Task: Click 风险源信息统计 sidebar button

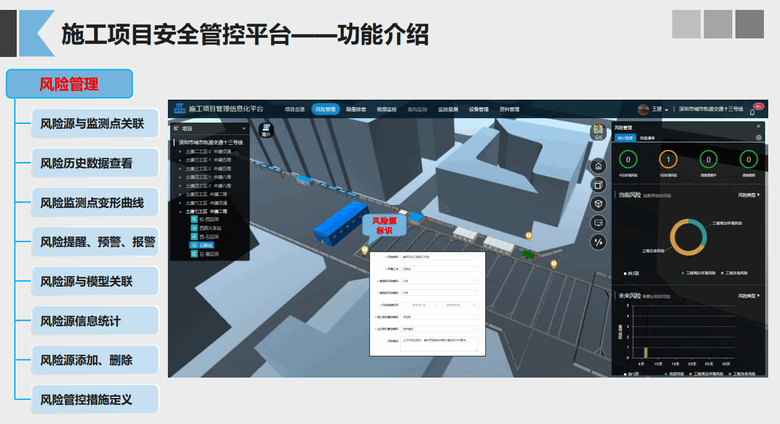Action: click(92, 320)
